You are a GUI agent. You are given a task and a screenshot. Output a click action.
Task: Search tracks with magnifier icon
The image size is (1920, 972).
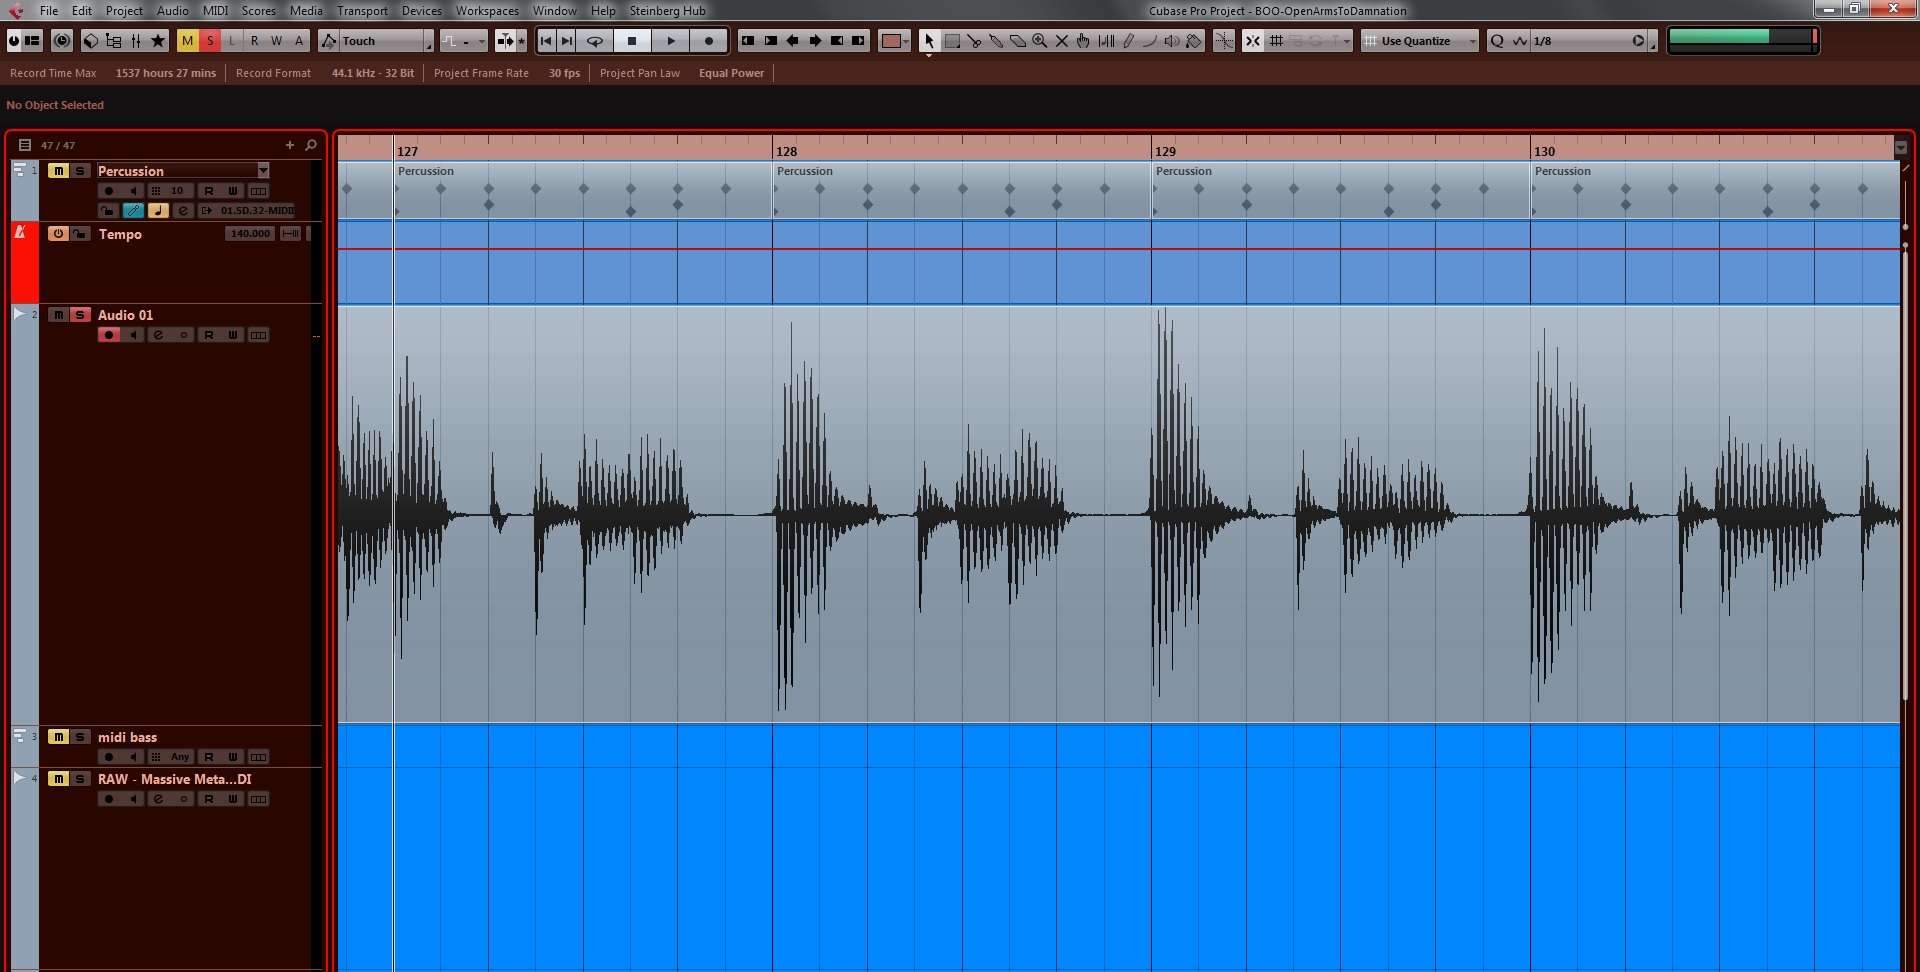click(x=311, y=145)
